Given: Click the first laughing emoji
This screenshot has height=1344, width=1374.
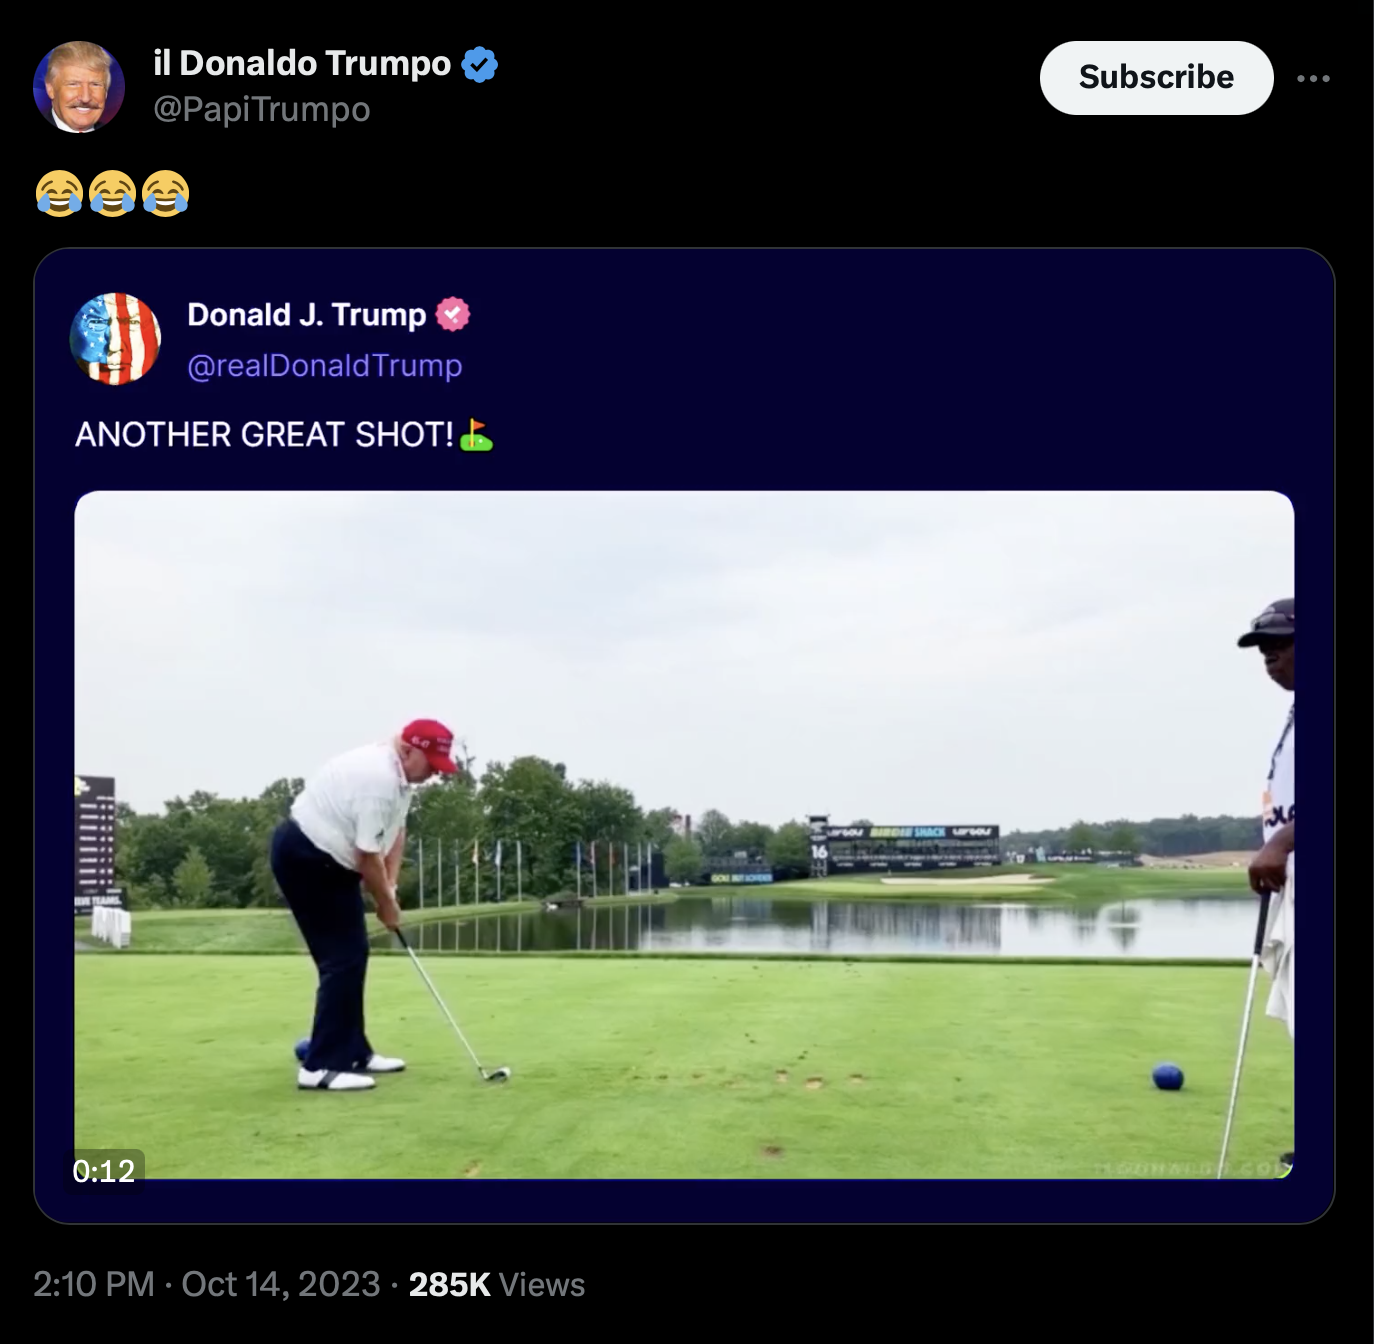Looking at the screenshot, I should click(60, 193).
